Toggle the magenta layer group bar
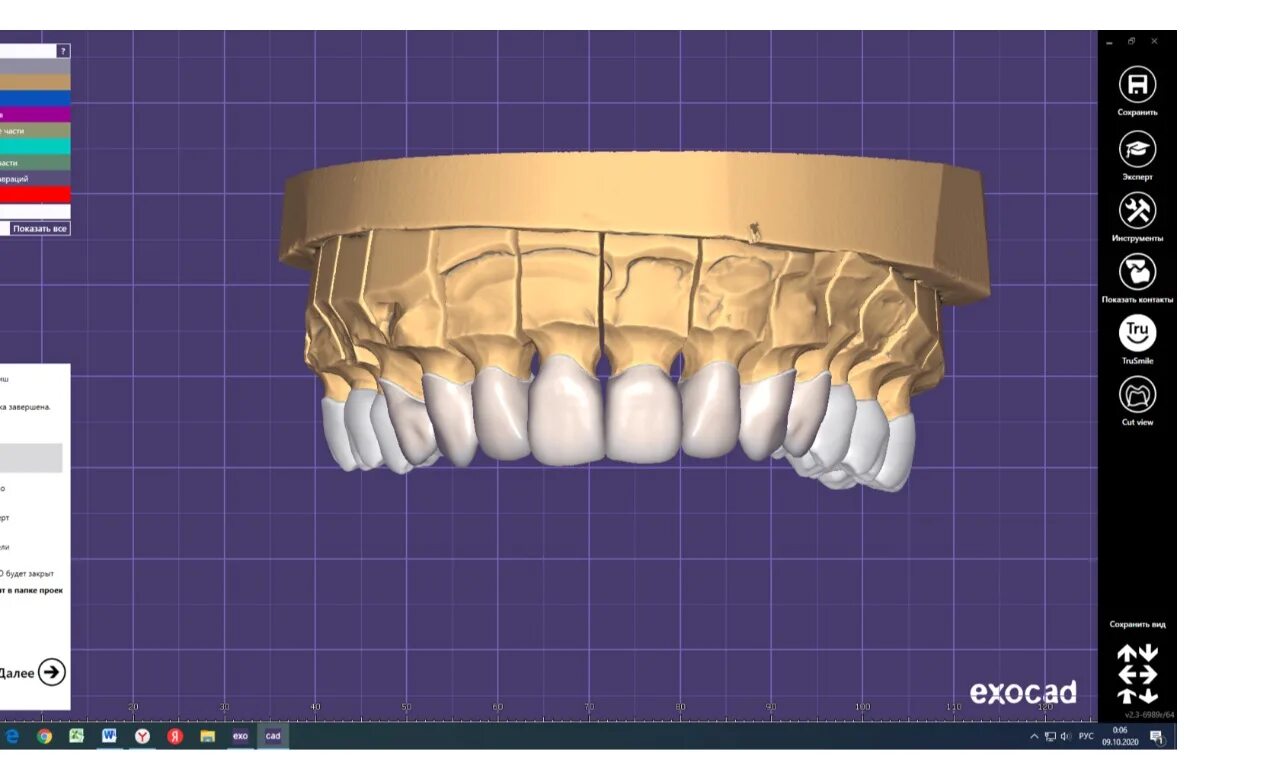The width and height of the screenshot is (1280, 768). click(x=35, y=115)
